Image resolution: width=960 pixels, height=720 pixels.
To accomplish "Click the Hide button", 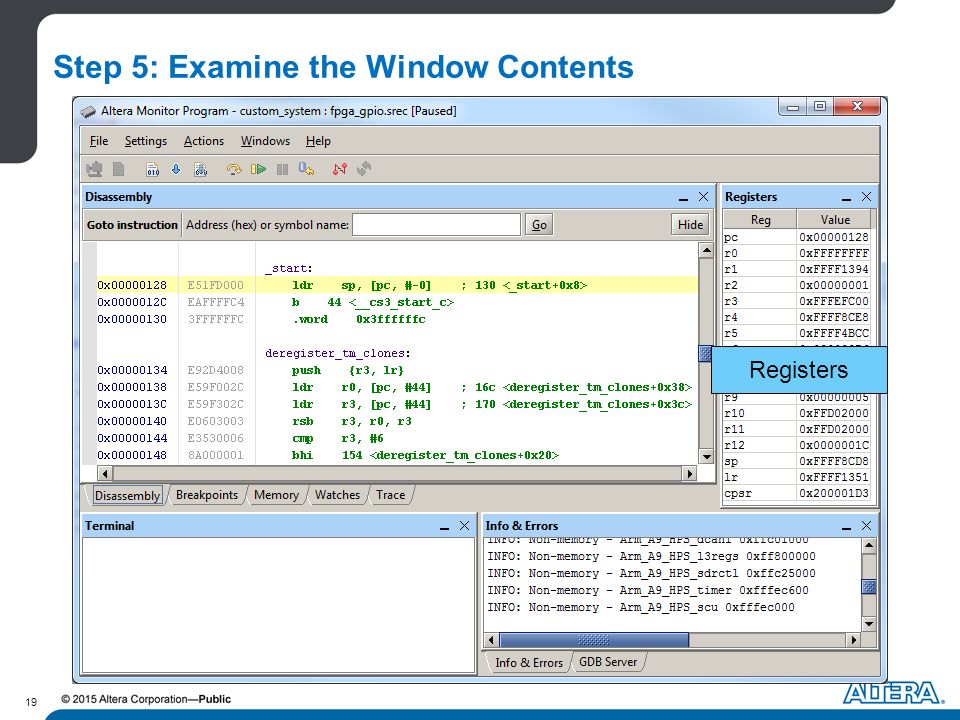I will (690, 225).
